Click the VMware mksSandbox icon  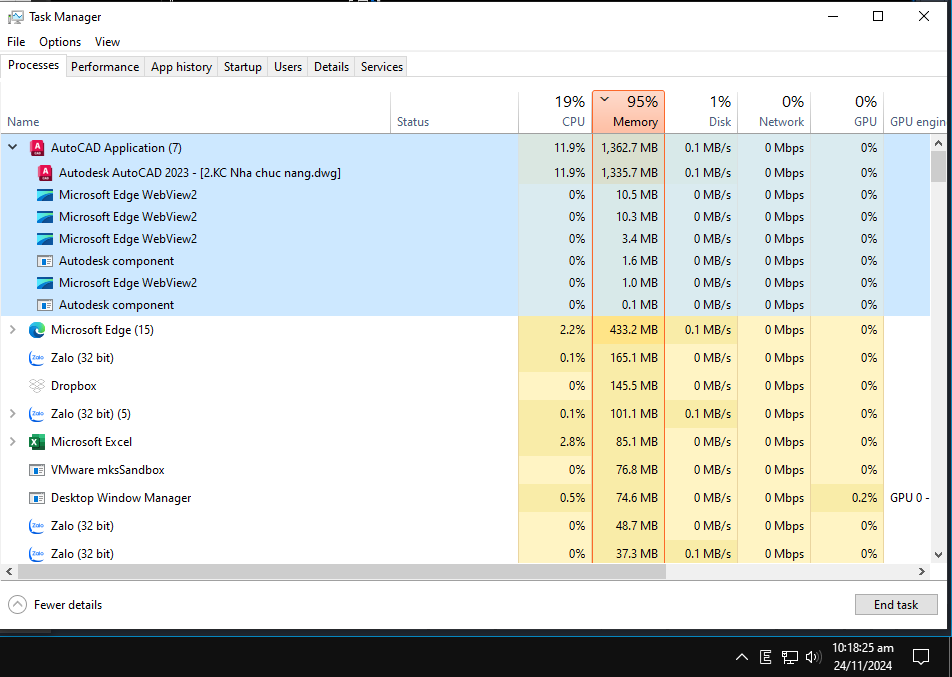[37, 470]
